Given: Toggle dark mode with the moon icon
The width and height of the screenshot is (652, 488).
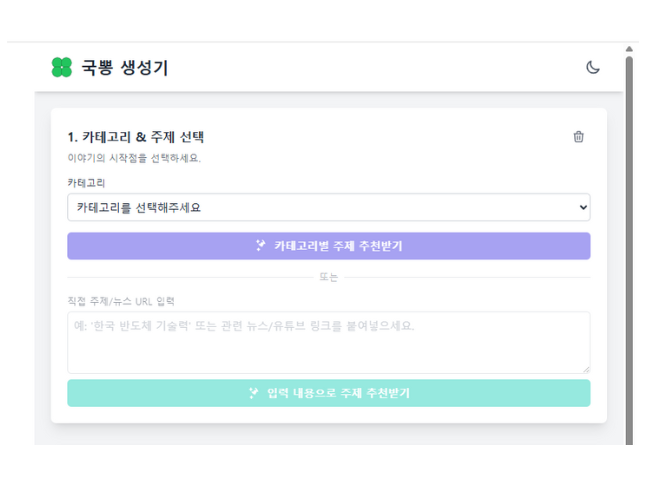Looking at the screenshot, I should click(593, 67).
